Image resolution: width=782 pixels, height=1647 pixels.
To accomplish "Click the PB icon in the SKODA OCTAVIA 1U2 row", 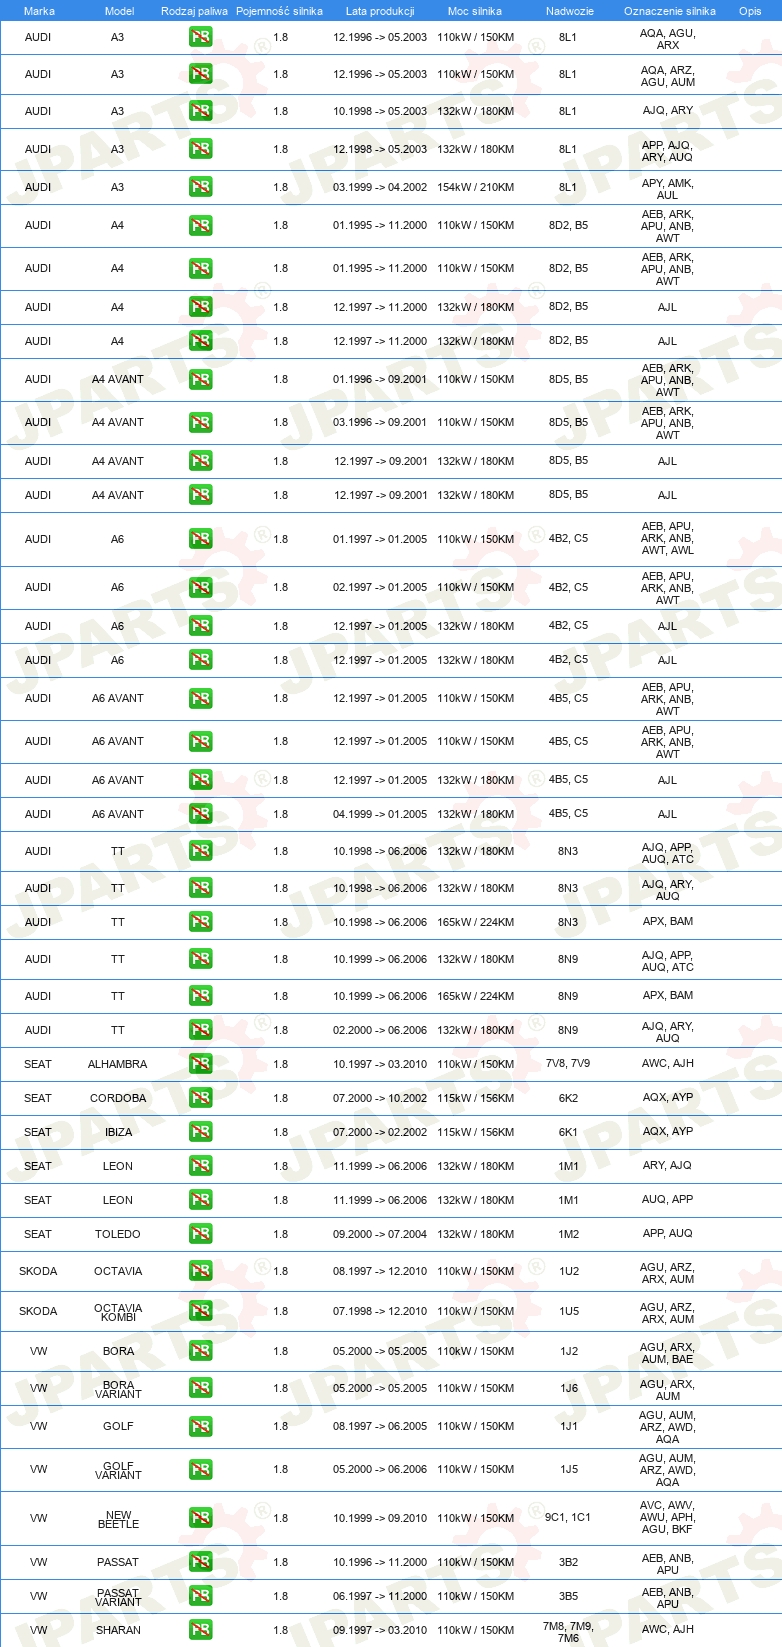I will 201,1271.
